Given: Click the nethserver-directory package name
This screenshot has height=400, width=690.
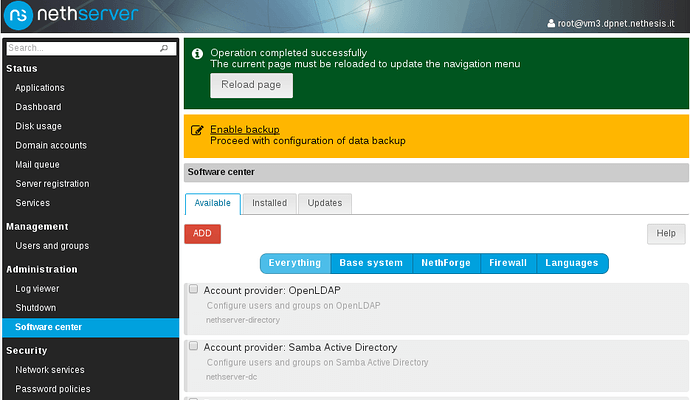Looking at the screenshot, I should click(242, 320).
